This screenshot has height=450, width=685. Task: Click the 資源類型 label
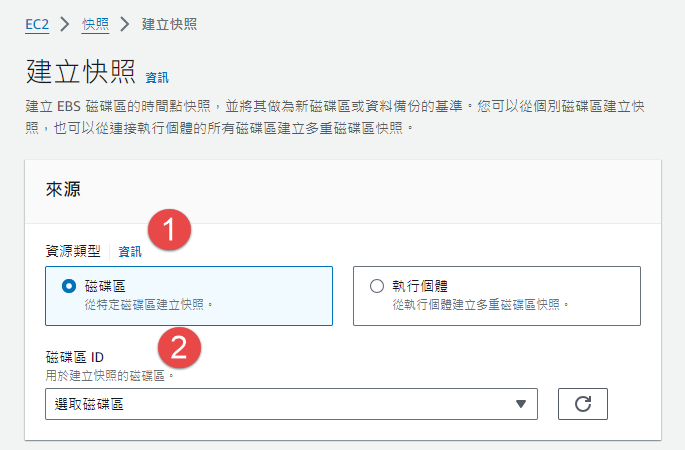[x=73, y=252]
